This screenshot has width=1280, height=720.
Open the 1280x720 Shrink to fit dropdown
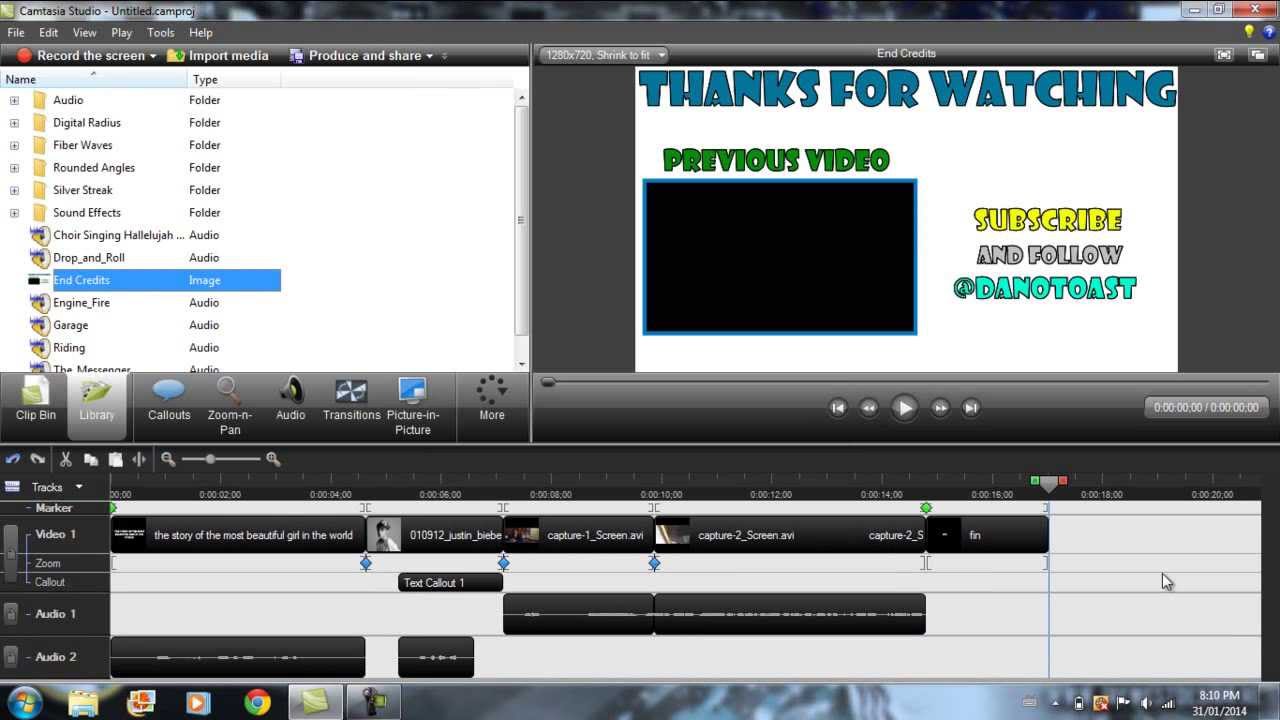coord(603,55)
